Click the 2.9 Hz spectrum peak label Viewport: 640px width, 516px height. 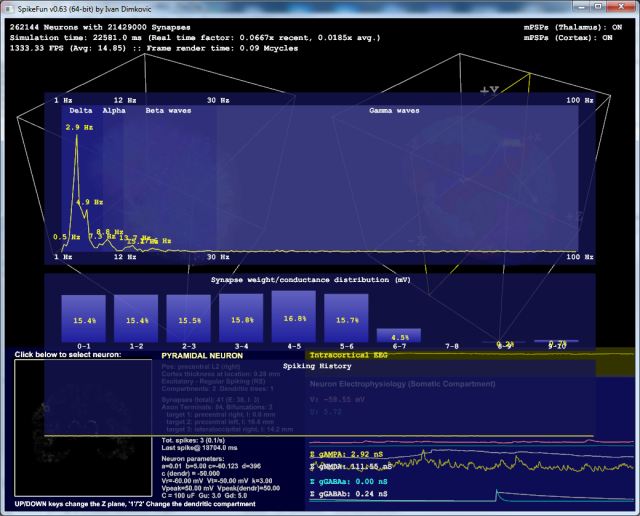79,127
